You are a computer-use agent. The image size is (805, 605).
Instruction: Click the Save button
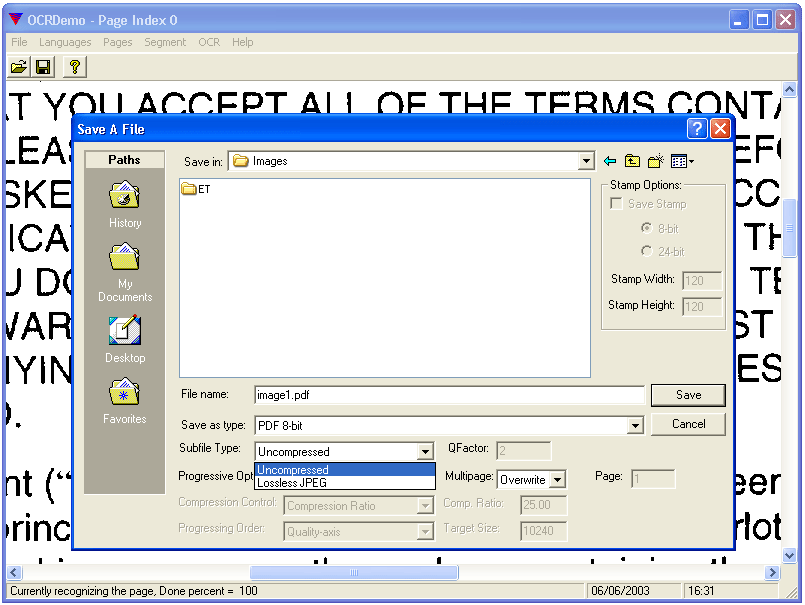tap(688, 395)
